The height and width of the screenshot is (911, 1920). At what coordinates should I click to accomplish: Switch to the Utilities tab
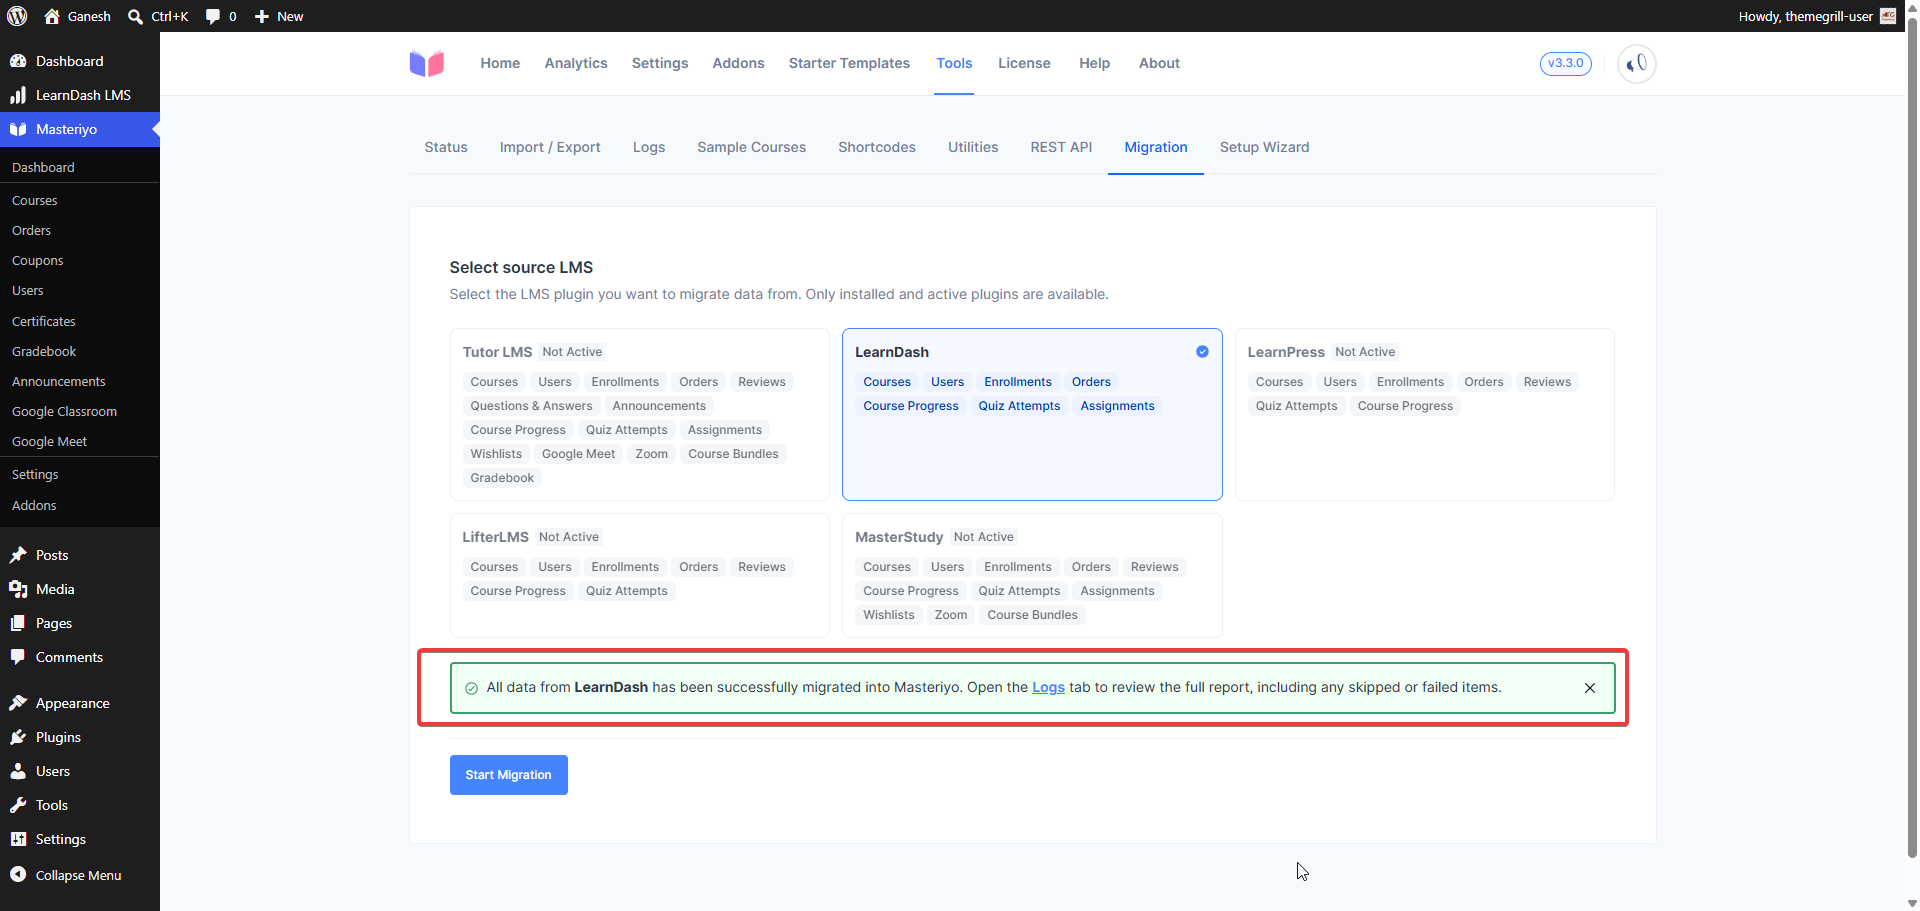(973, 147)
